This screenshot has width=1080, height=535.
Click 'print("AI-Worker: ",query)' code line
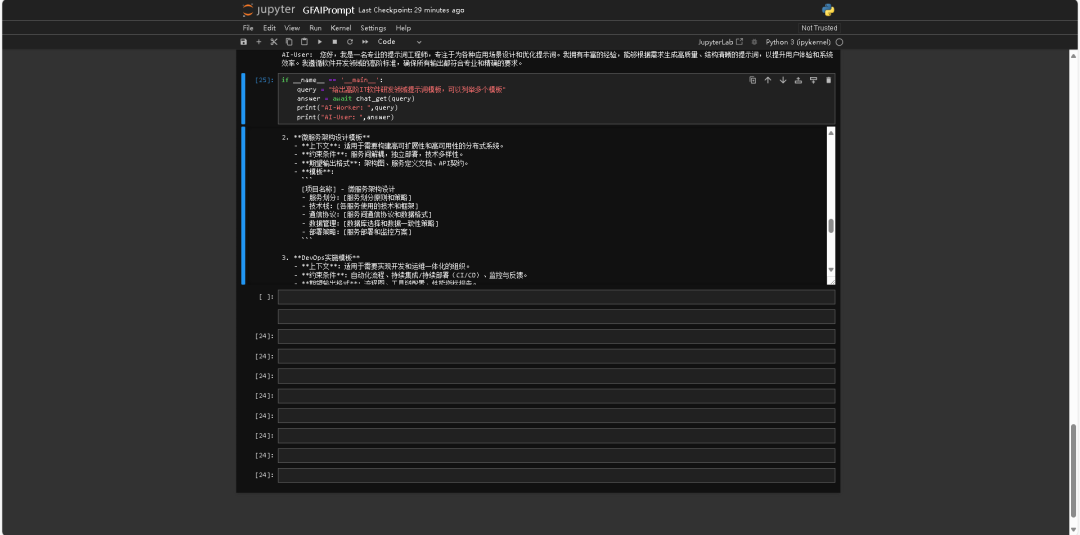click(x=347, y=107)
